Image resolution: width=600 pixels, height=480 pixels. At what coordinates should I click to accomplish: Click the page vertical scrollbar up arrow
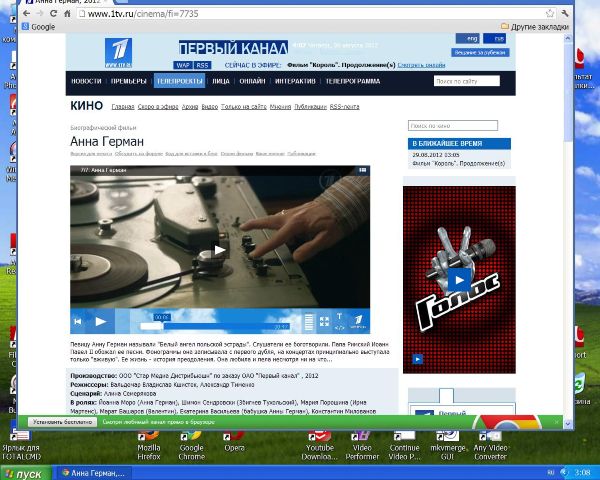point(568,38)
